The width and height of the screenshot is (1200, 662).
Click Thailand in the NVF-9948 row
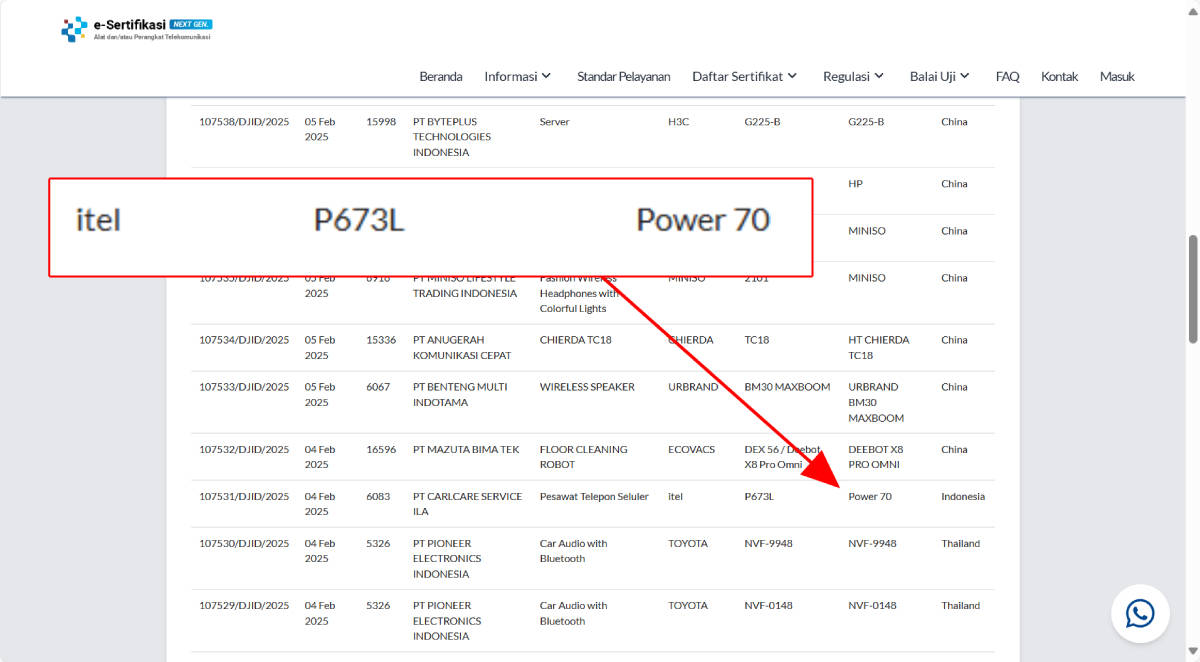pos(961,544)
